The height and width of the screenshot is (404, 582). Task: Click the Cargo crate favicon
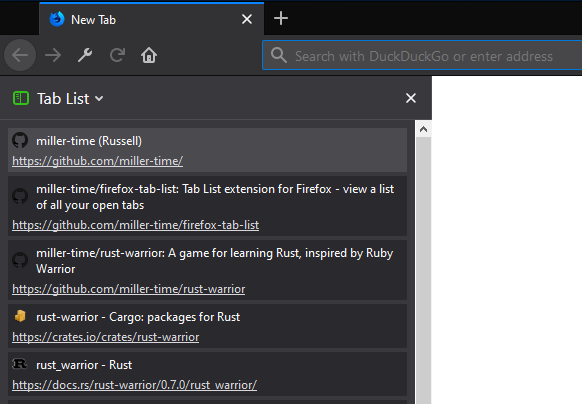pyautogui.click(x=20, y=316)
